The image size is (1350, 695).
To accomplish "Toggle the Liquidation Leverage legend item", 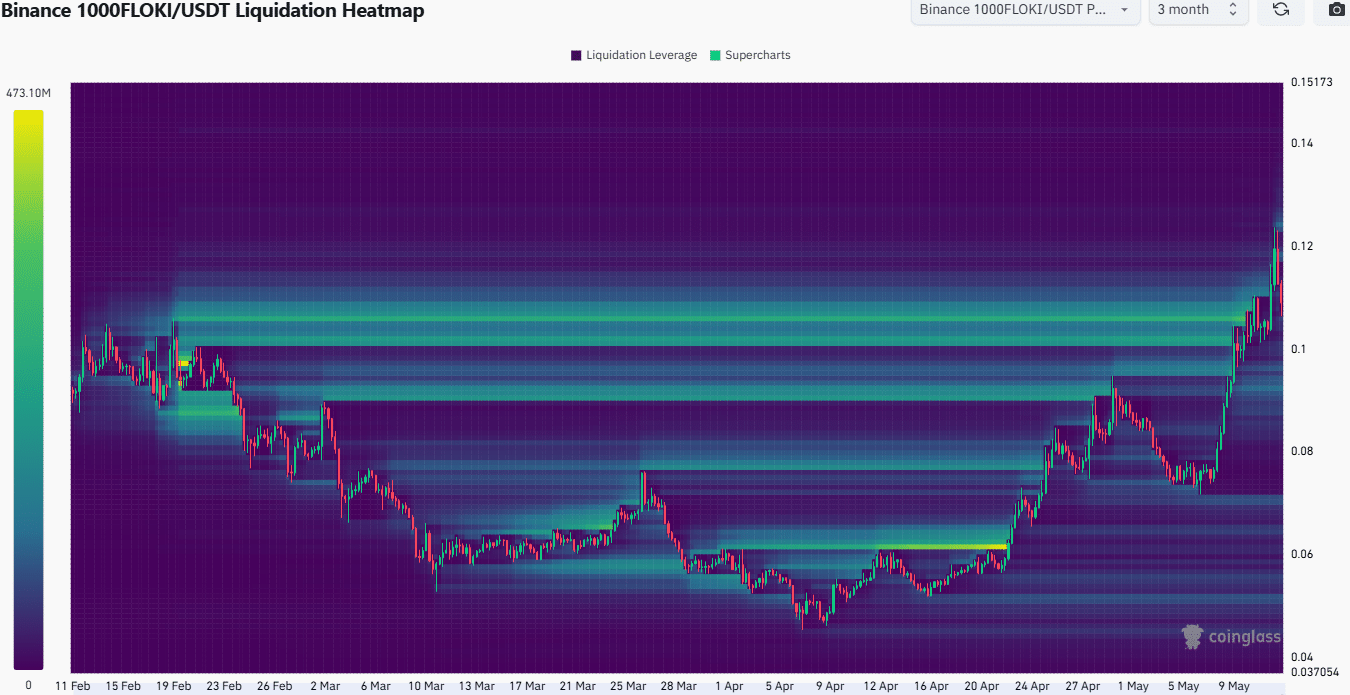I will click(x=634, y=55).
